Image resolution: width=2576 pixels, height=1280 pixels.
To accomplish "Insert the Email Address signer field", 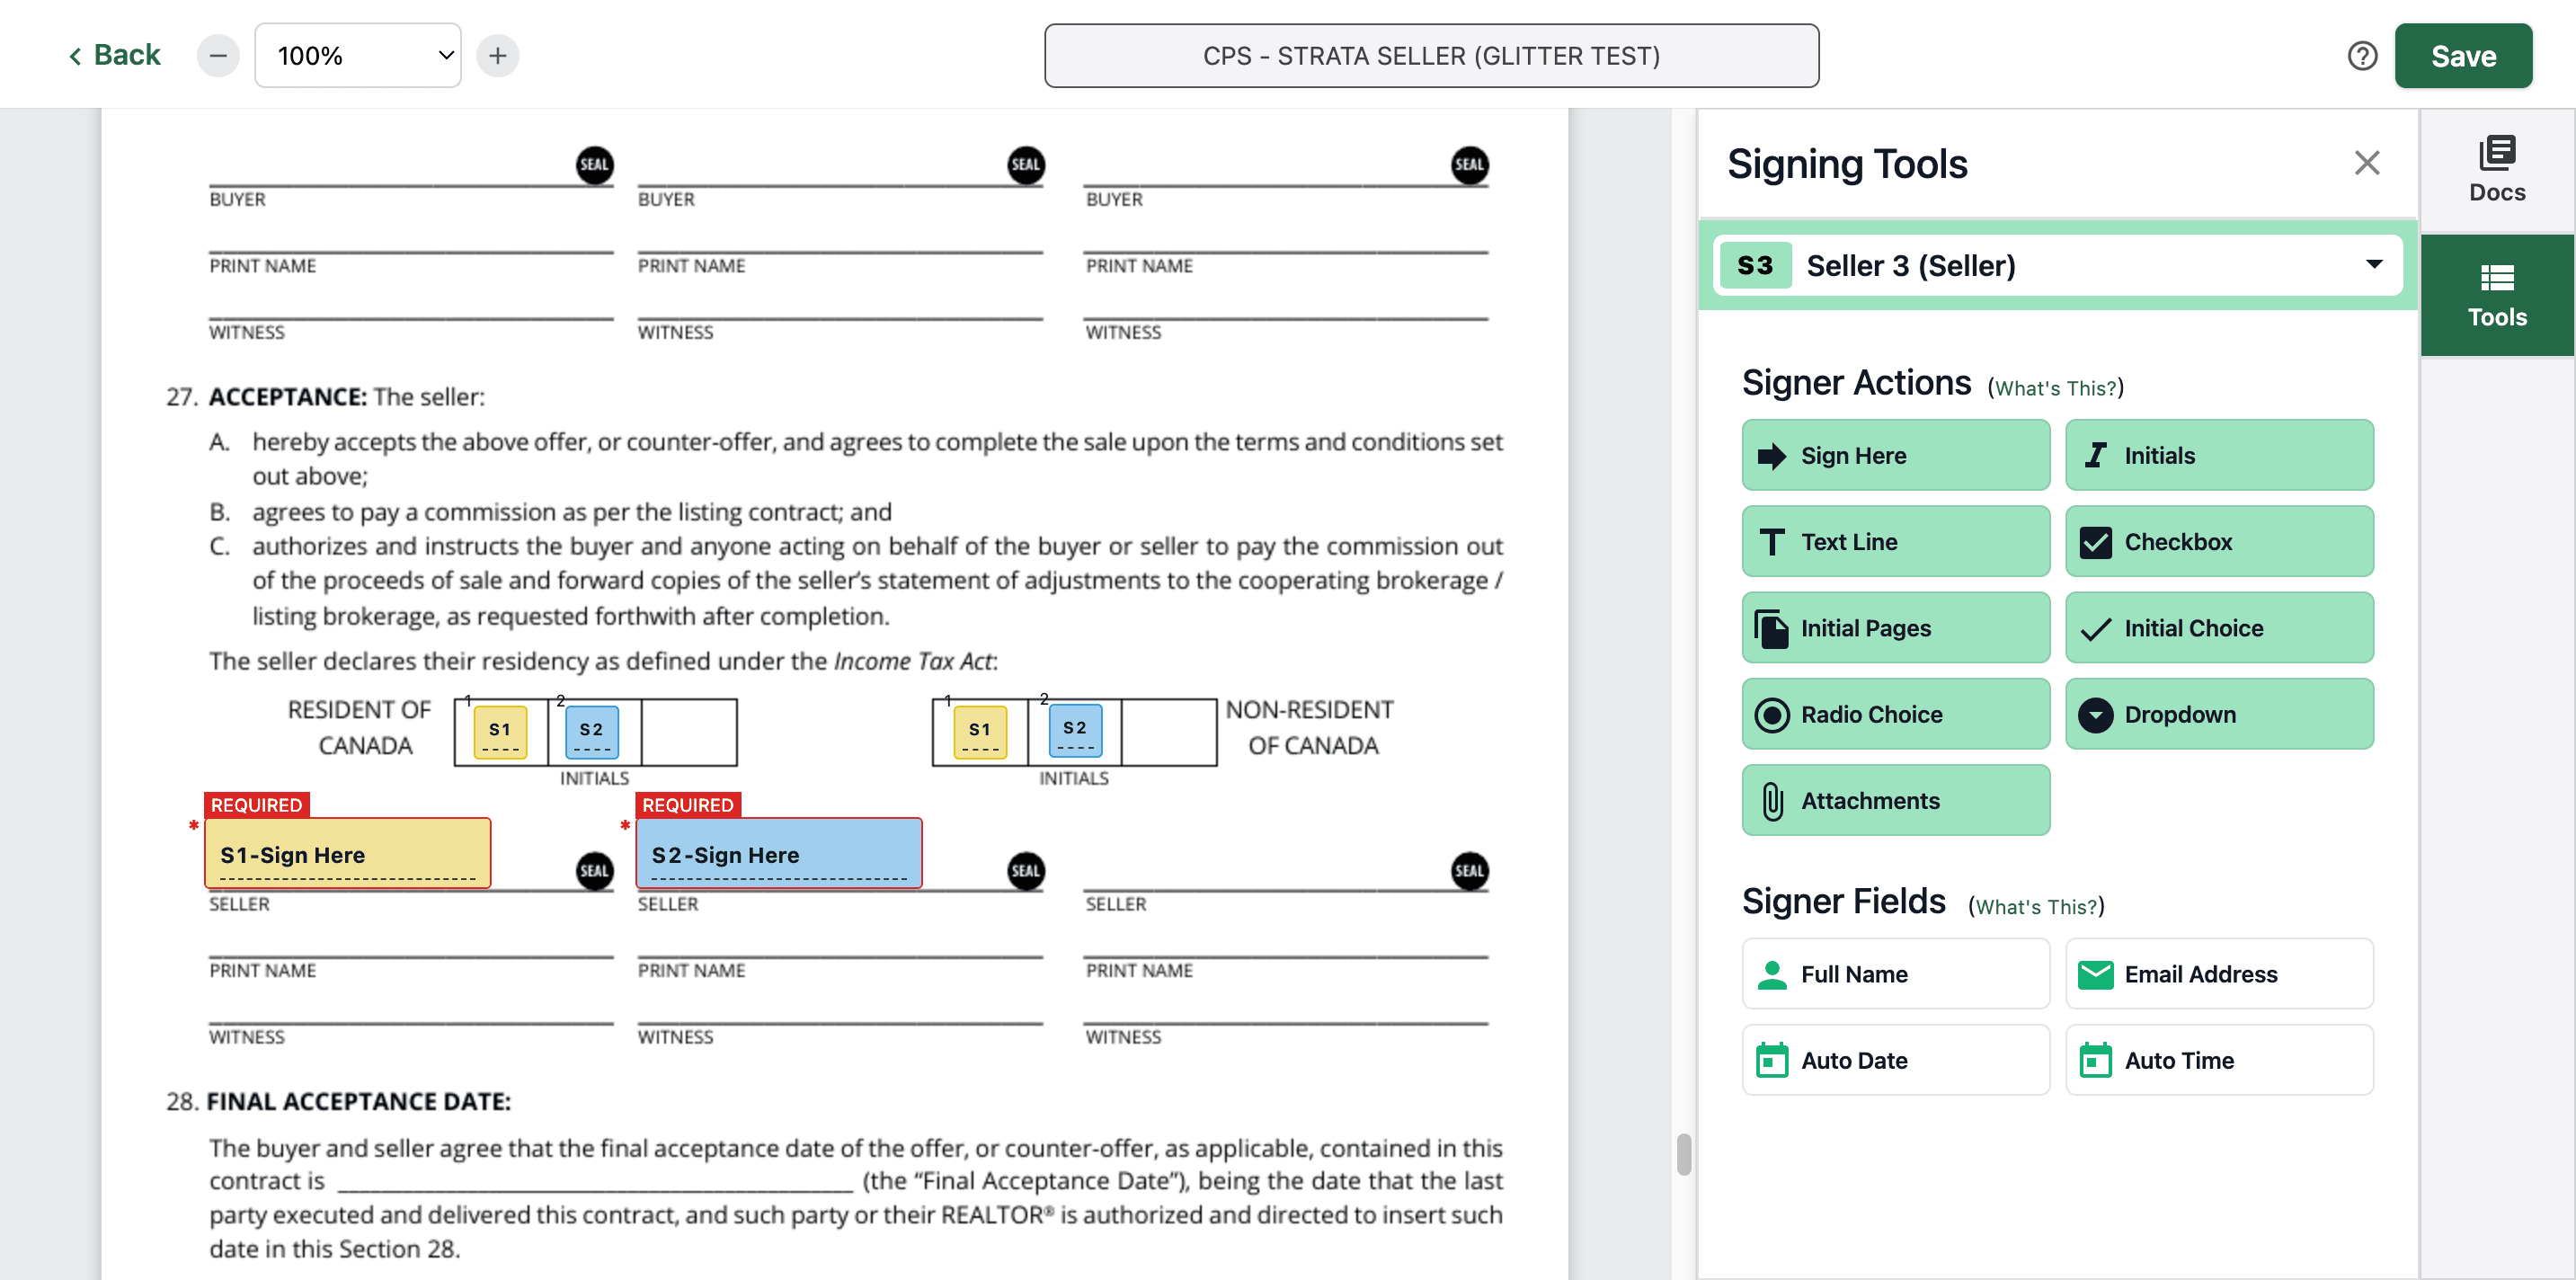I will (2218, 974).
